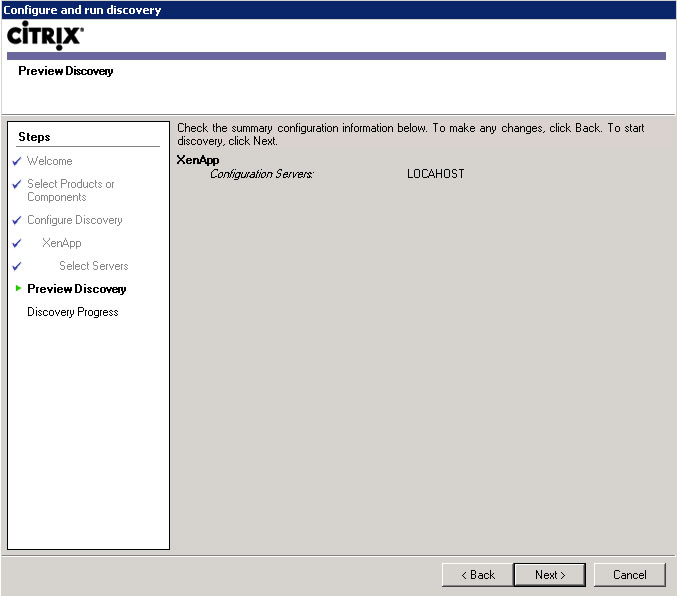Select the Select Servers step
677x596 pixels.
[x=94, y=266]
